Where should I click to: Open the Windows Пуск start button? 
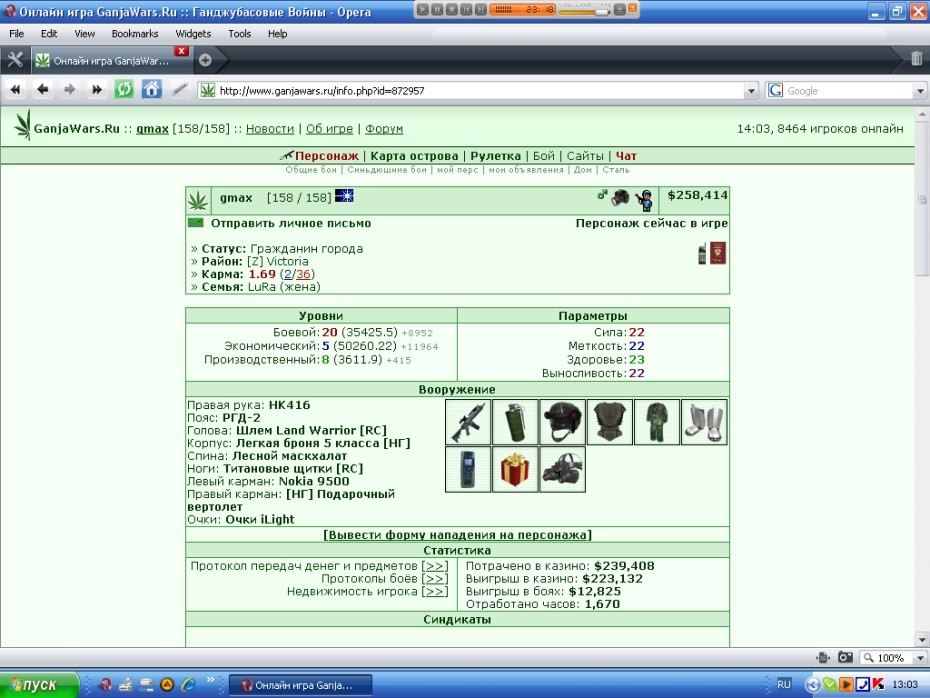pos(39,685)
